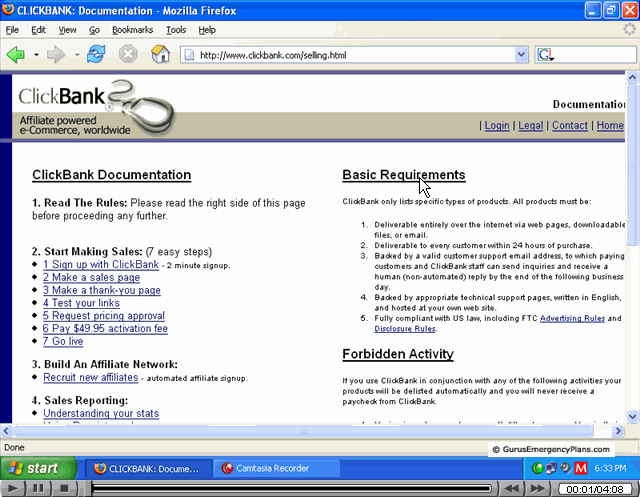Click the Stop loading icon

(x=128, y=54)
